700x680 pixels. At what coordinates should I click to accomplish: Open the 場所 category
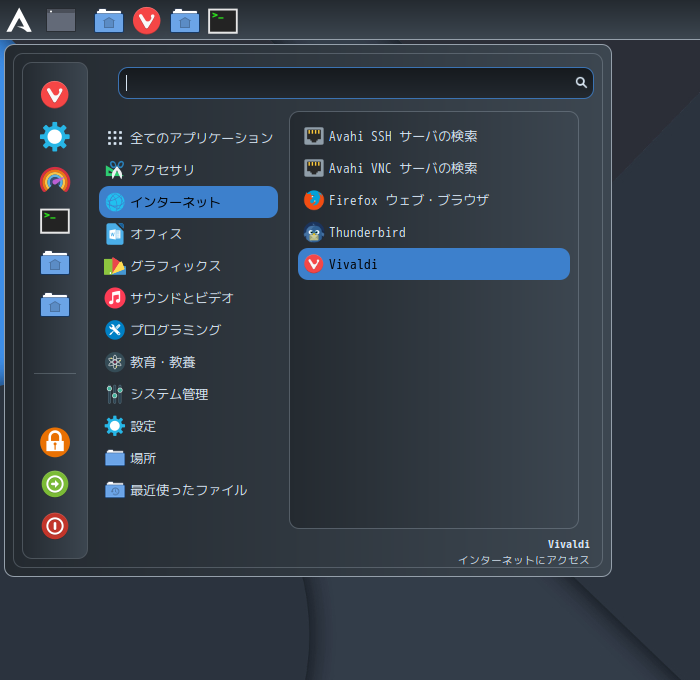pyautogui.click(x=188, y=458)
